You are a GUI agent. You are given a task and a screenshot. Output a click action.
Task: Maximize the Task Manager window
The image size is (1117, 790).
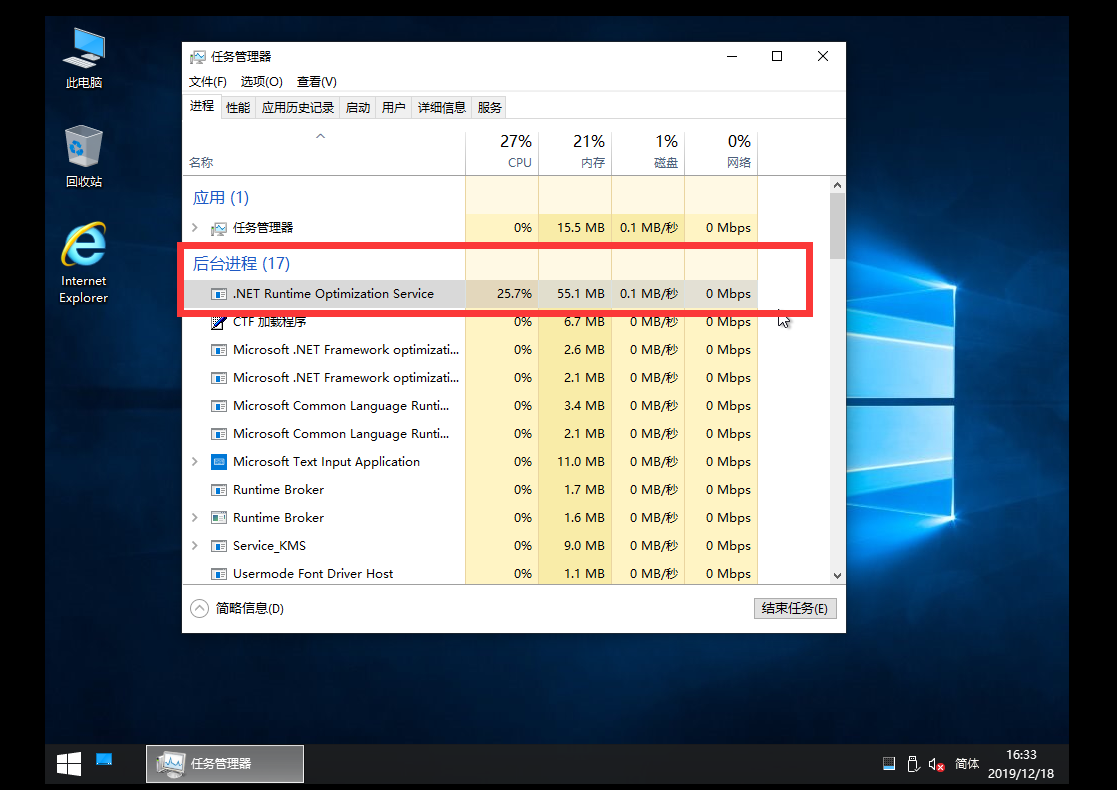pyautogui.click(x=777, y=56)
